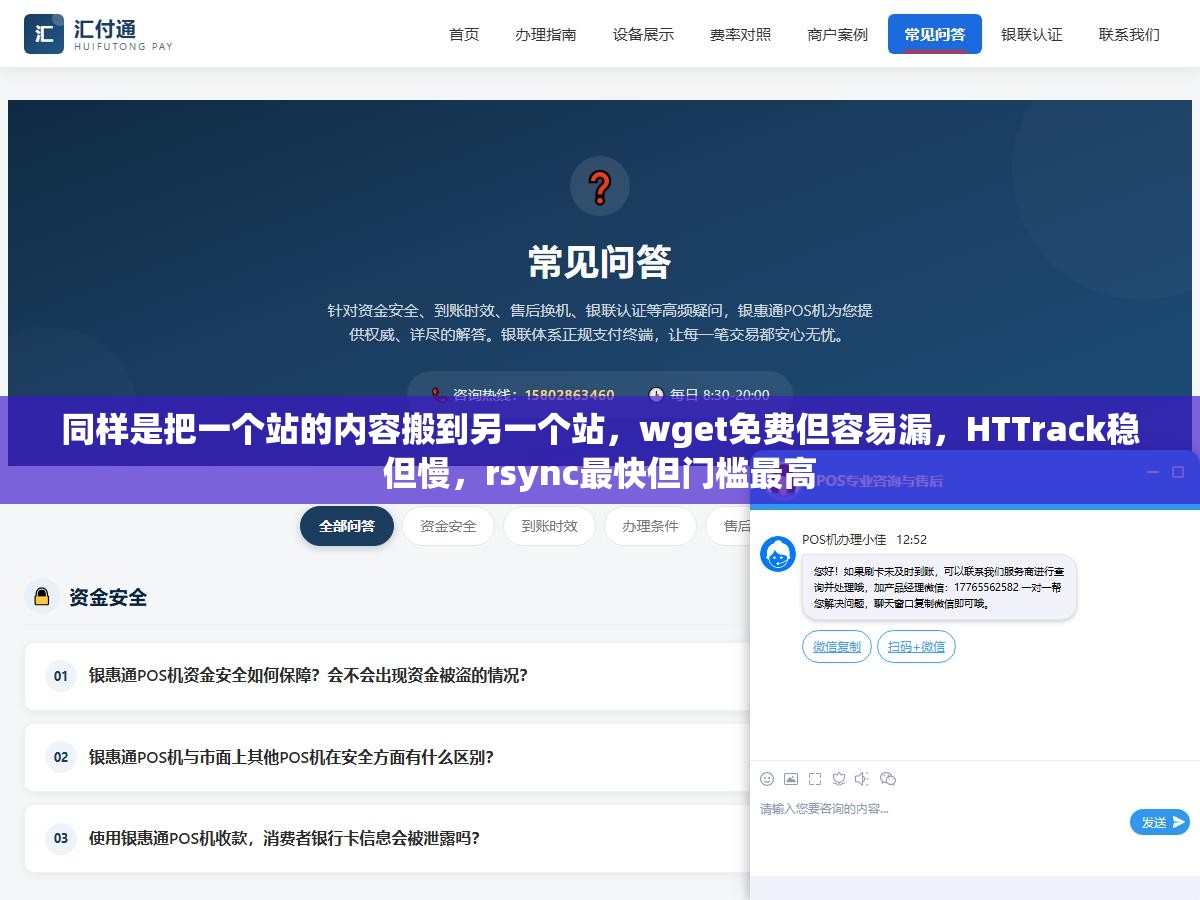Select 费率对照 nav link

click(x=741, y=34)
